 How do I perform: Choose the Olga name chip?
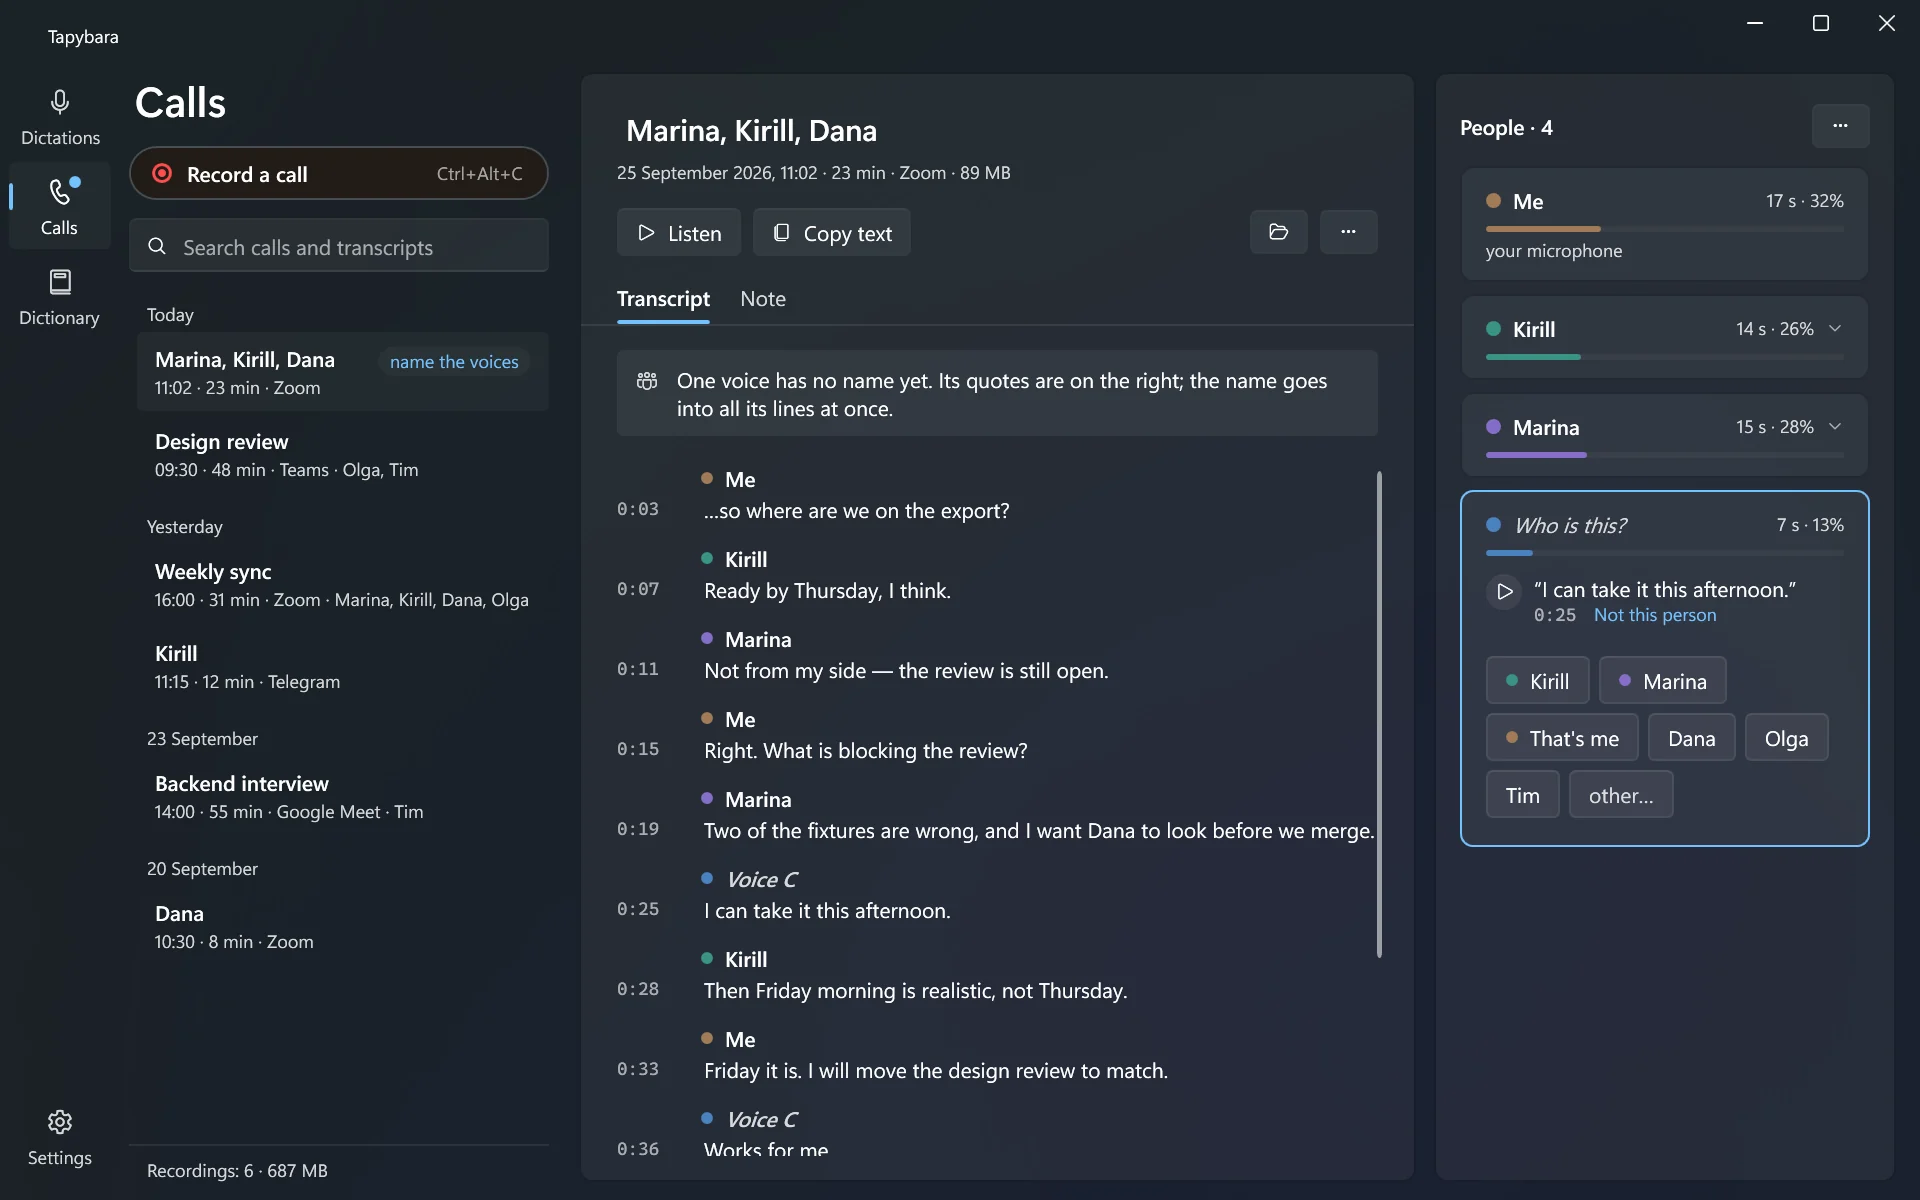(x=1786, y=738)
